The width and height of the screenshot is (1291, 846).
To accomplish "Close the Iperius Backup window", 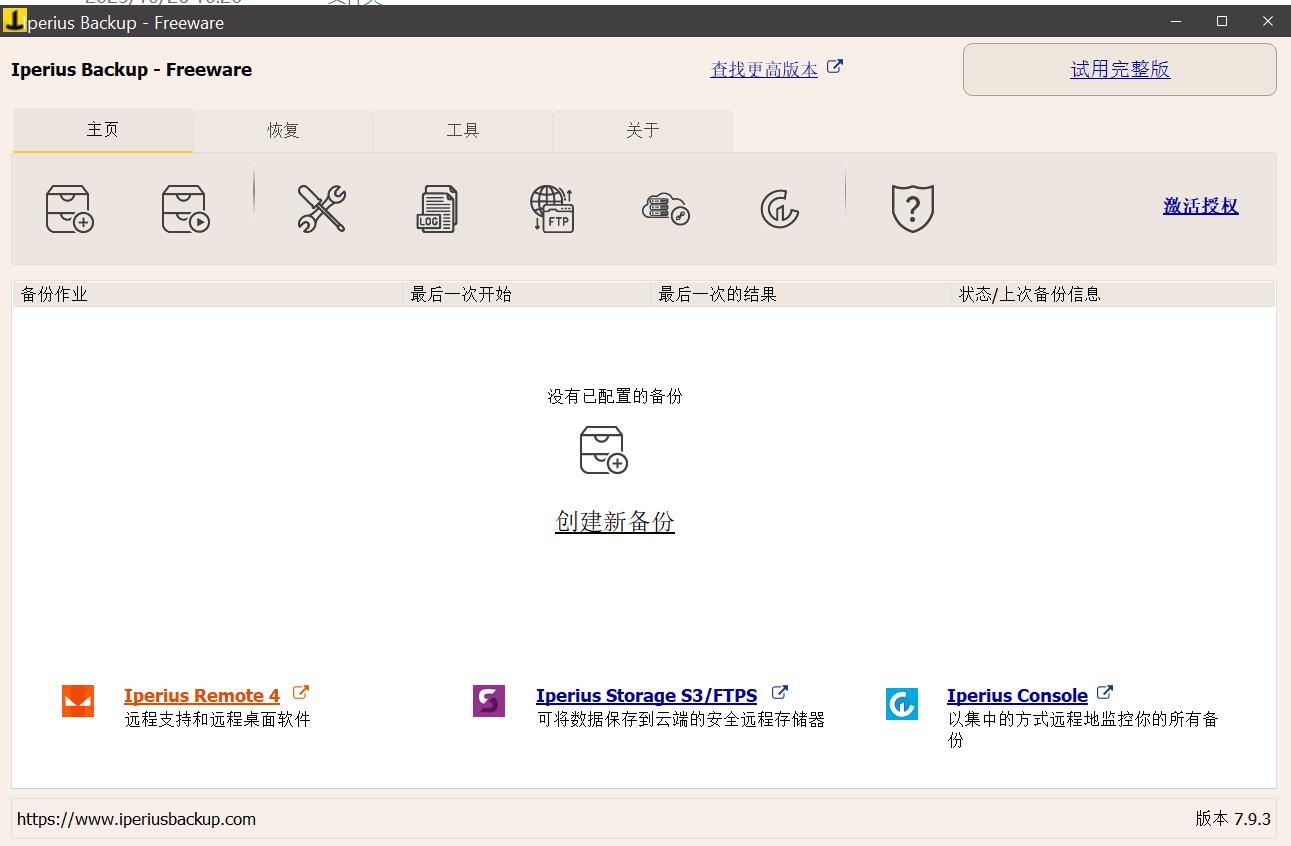I will tap(1268, 21).
